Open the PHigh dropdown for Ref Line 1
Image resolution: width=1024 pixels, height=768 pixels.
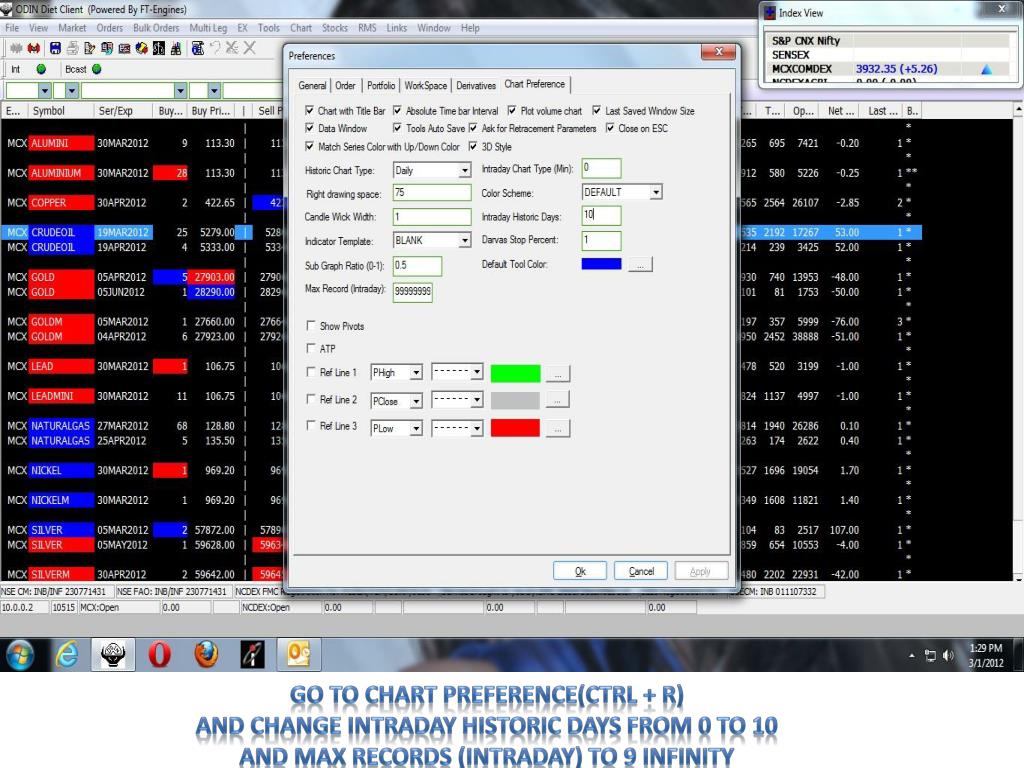click(415, 373)
